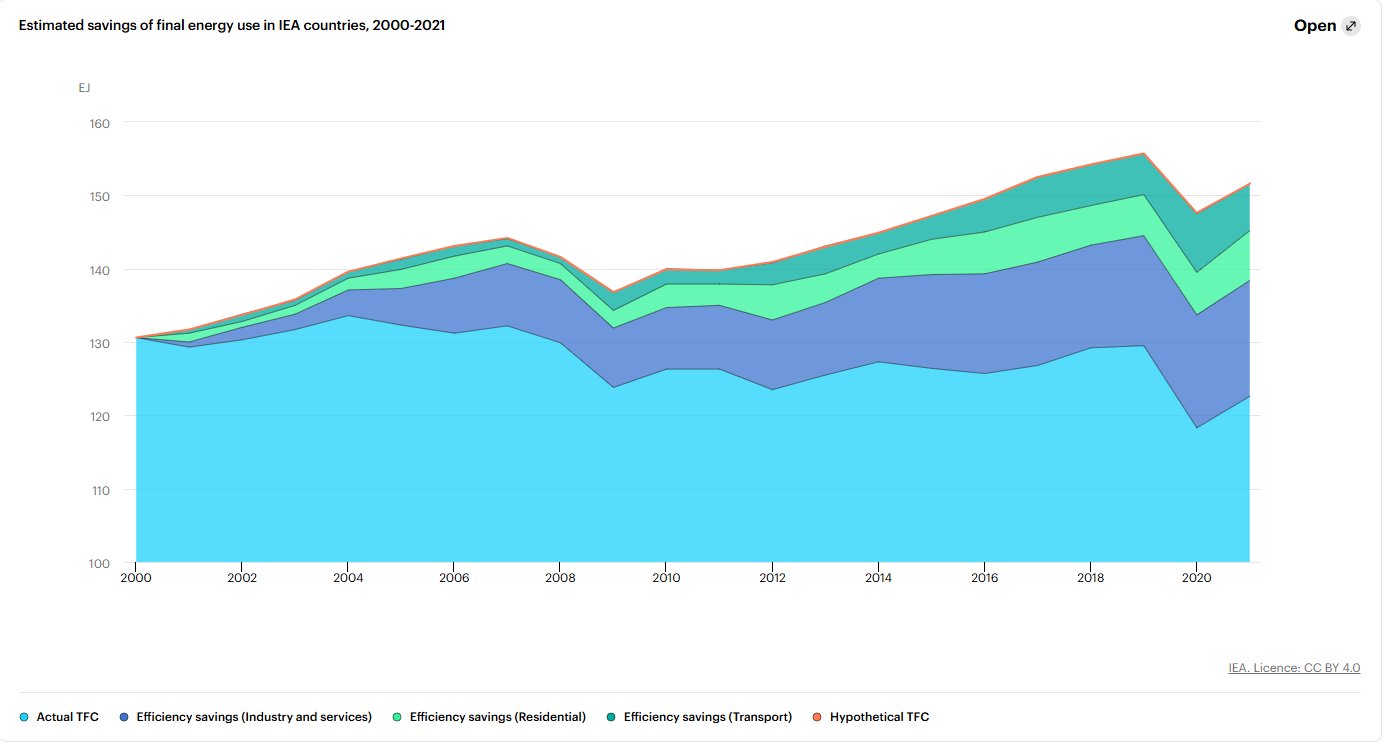Toggle the Efficiency savings (Residential) label
The image size is (1391, 744).
click(498, 717)
